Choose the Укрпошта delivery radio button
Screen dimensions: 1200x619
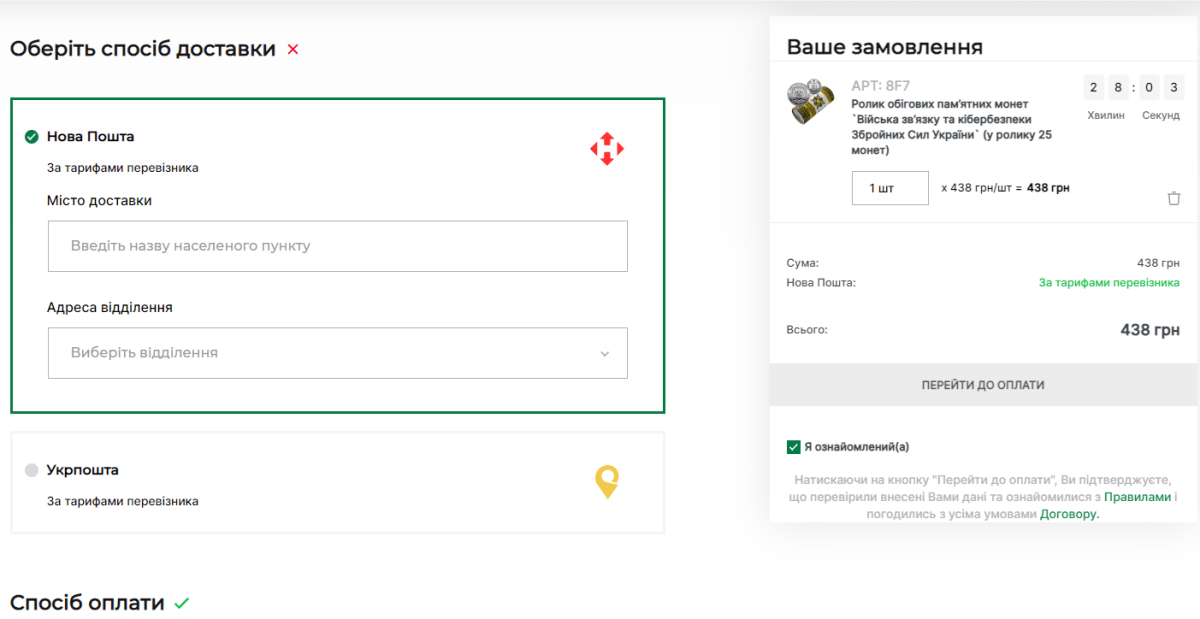(x=32, y=470)
